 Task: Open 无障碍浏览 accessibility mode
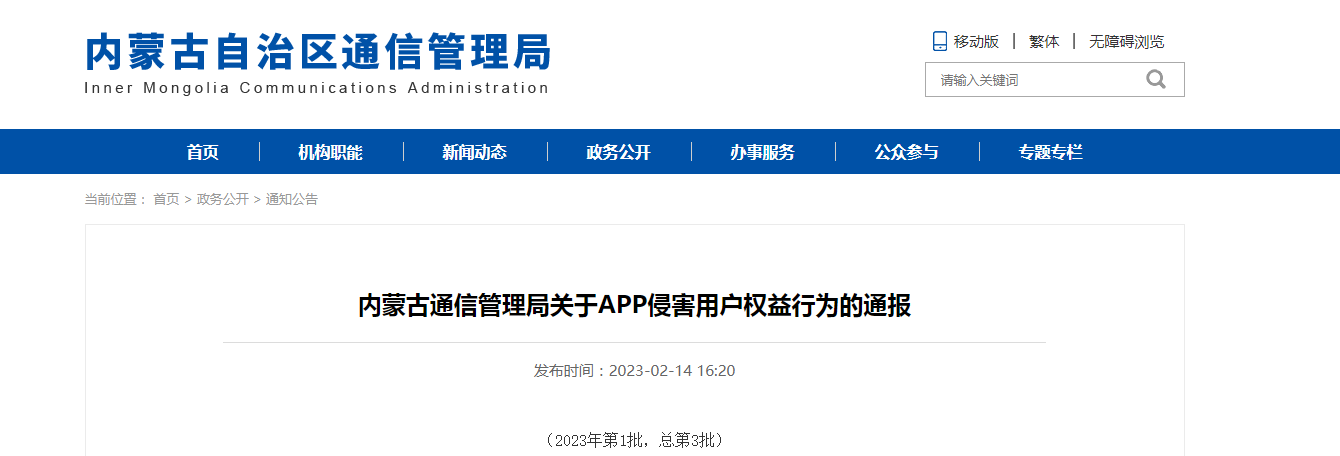point(1126,41)
